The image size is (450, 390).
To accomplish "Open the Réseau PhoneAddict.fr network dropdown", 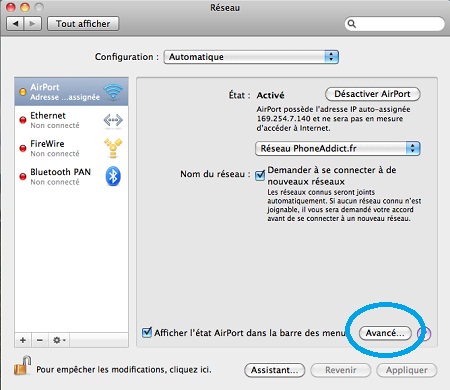I will (338, 148).
